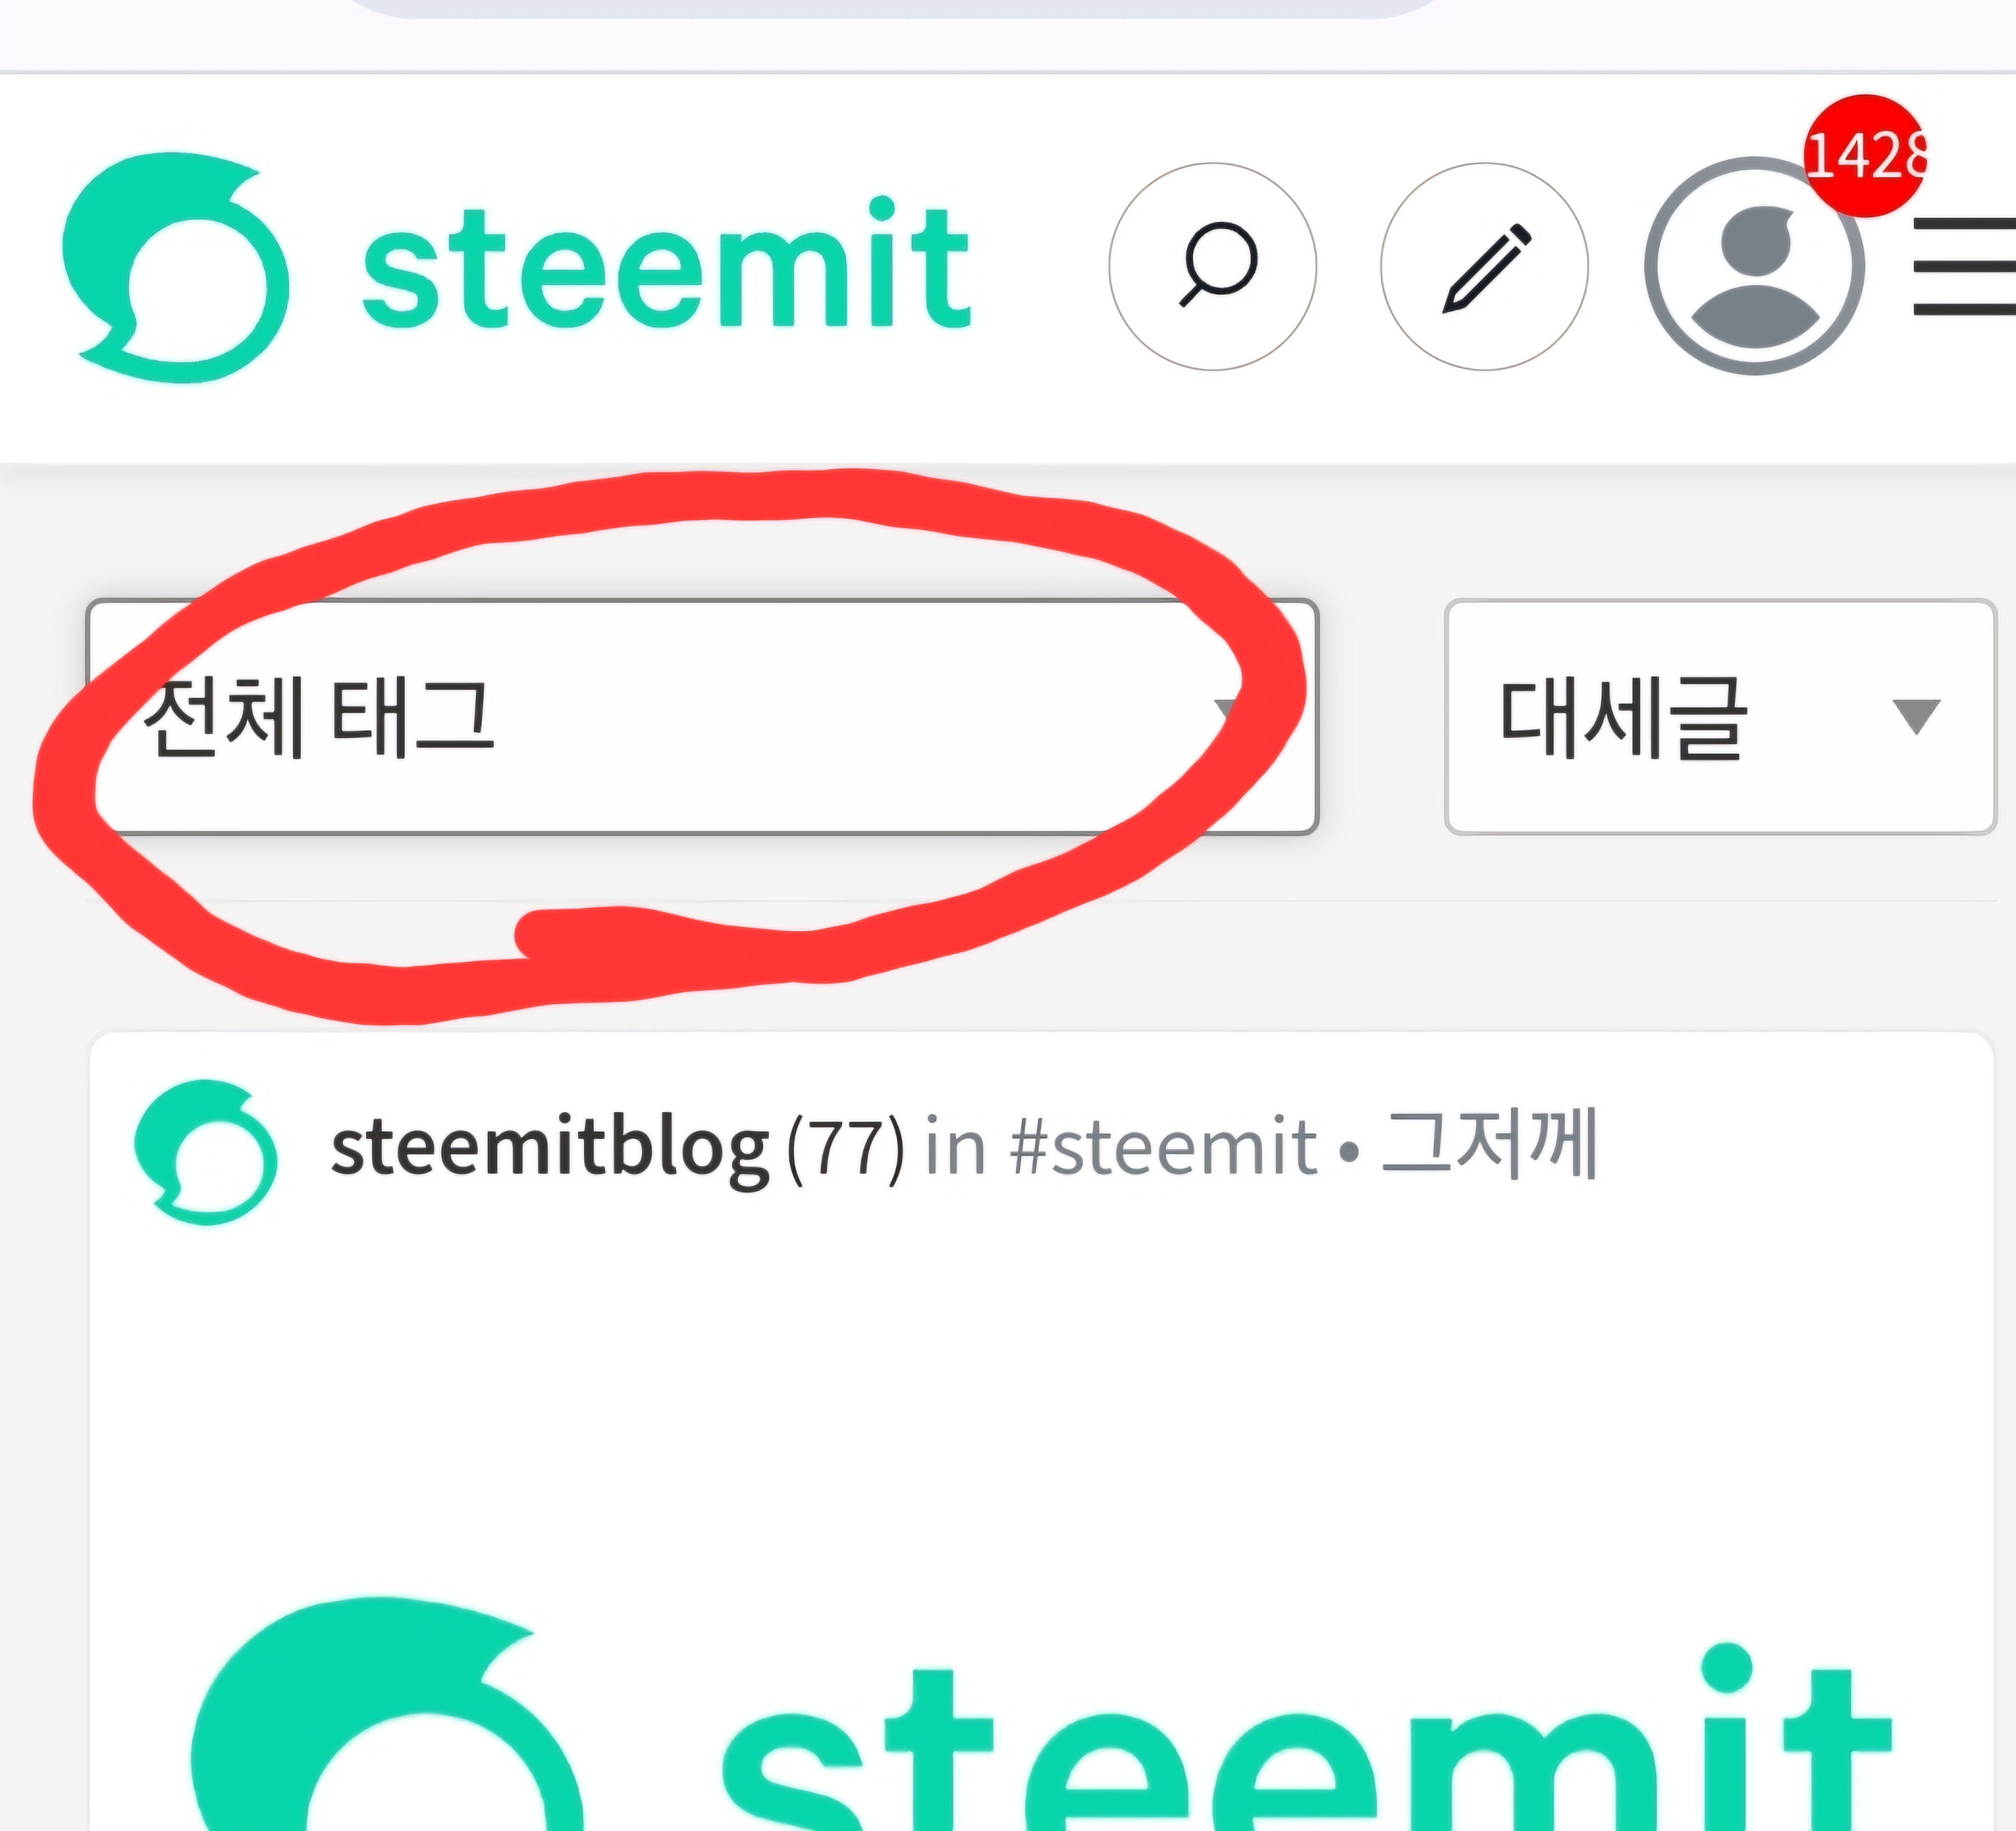Click the 전체 태그 label text
Viewport: 2016px width, 1831px height.
pyautogui.click(x=318, y=716)
